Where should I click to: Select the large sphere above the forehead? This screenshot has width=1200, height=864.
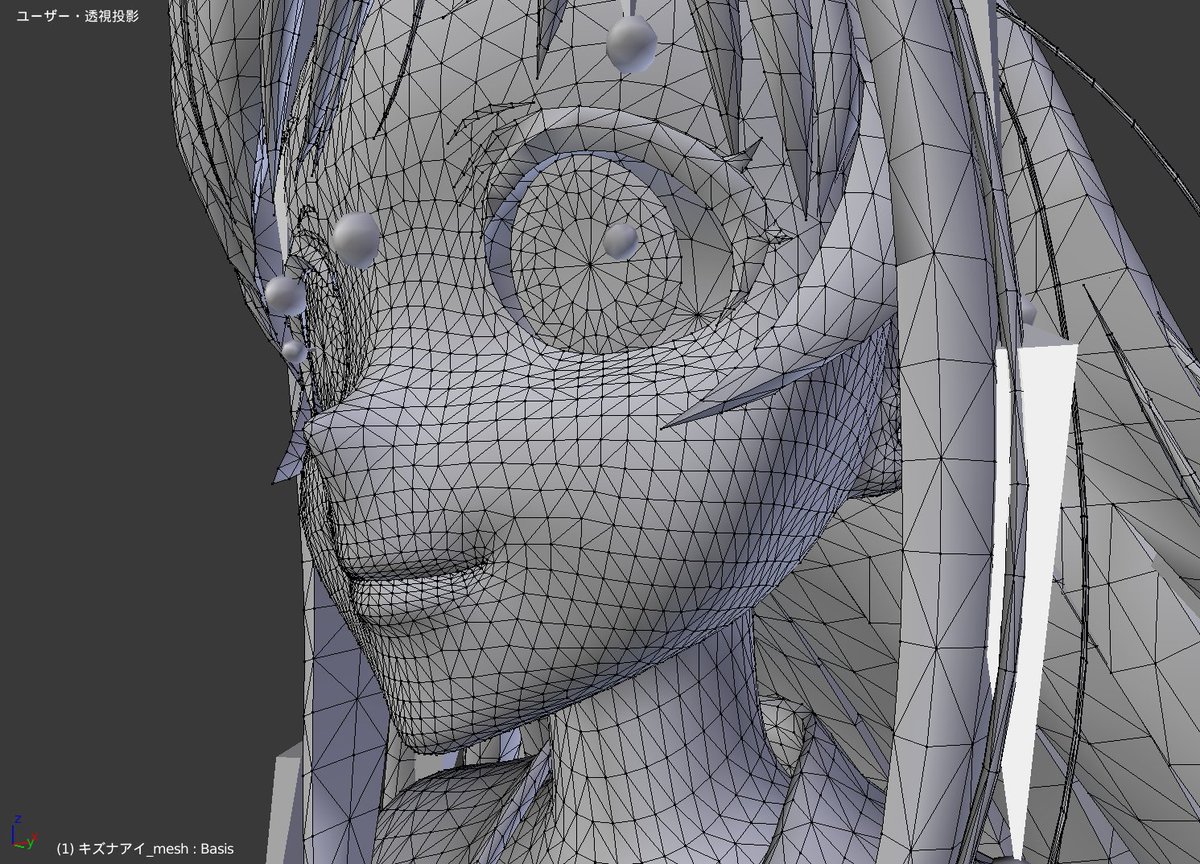(x=632, y=43)
